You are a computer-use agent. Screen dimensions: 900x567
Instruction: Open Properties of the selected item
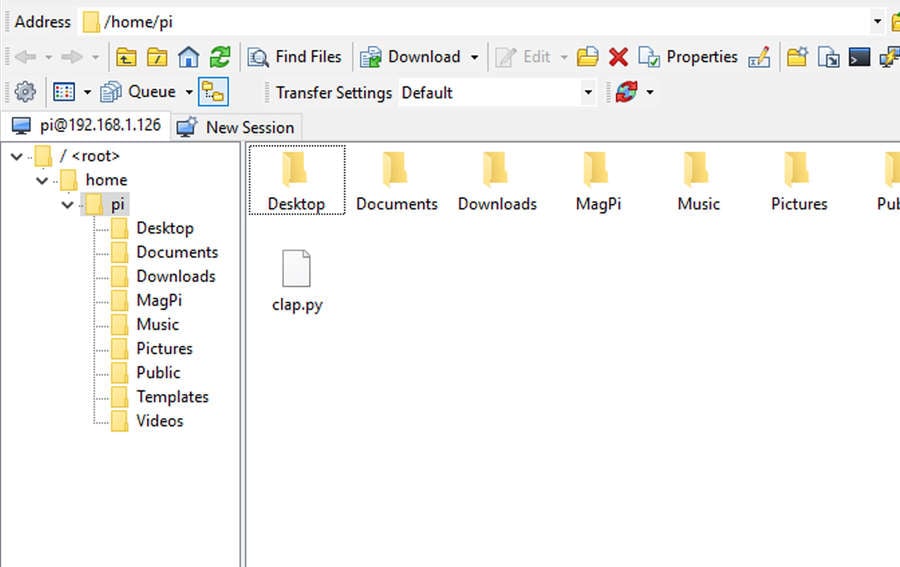689,57
